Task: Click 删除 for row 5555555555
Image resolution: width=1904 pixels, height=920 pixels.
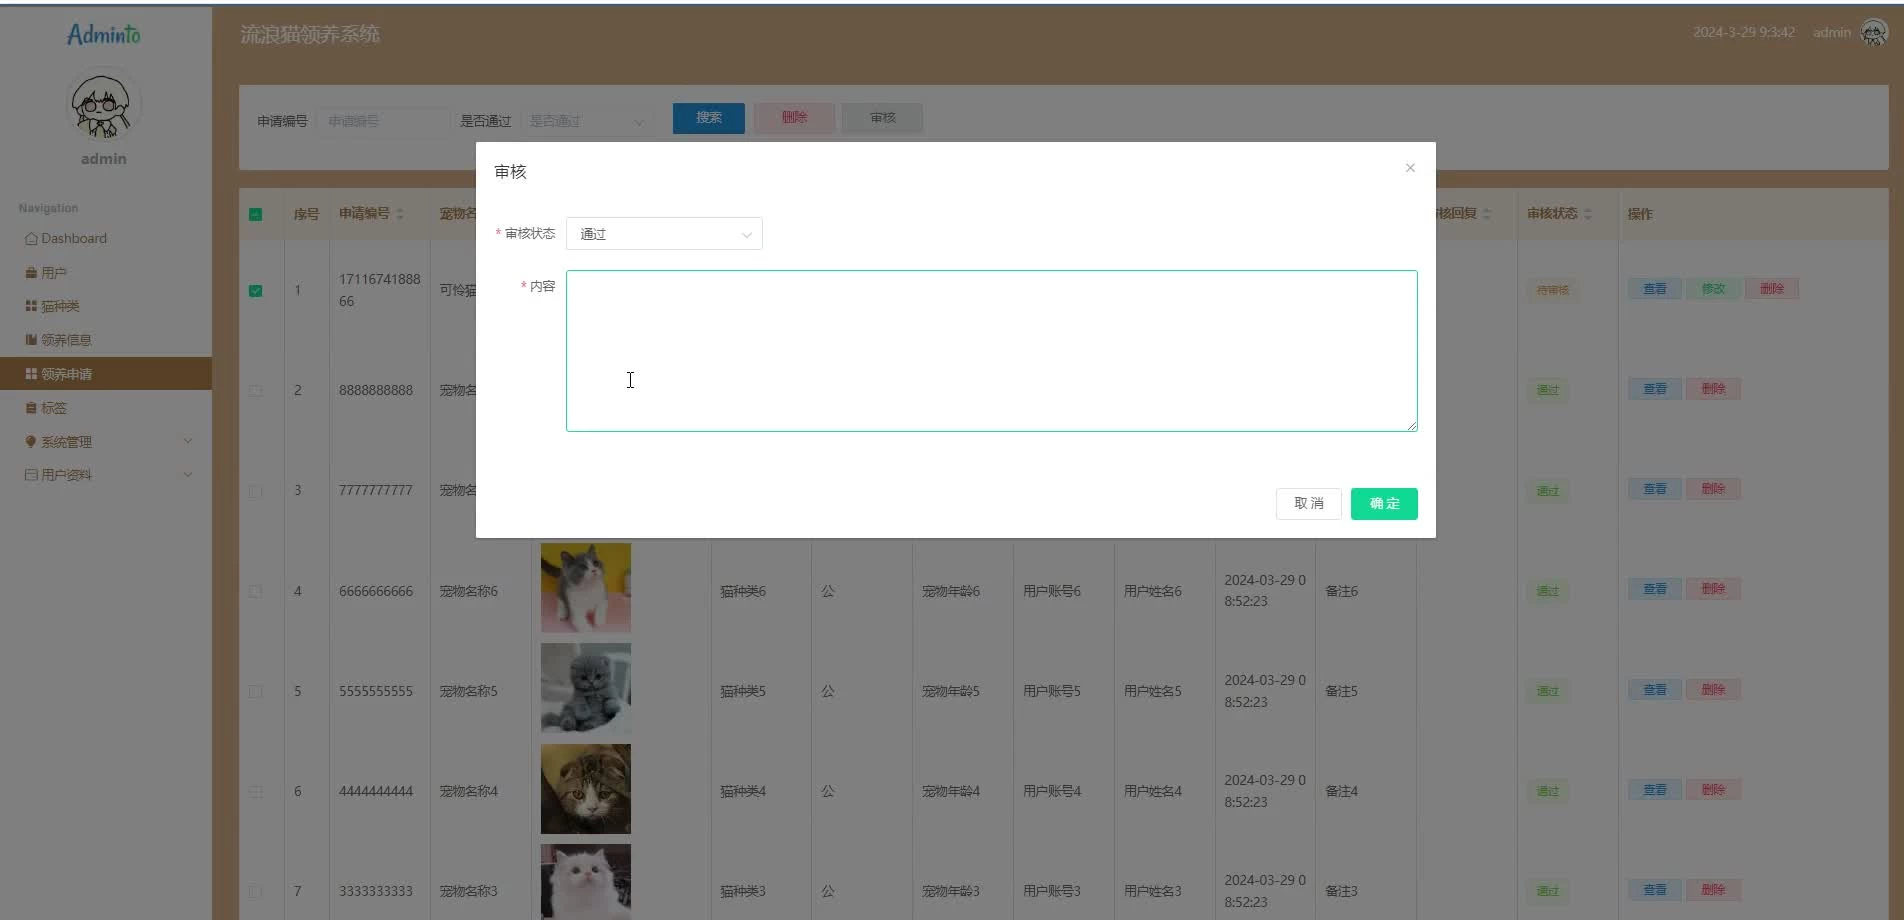Action: pos(1713,690)
